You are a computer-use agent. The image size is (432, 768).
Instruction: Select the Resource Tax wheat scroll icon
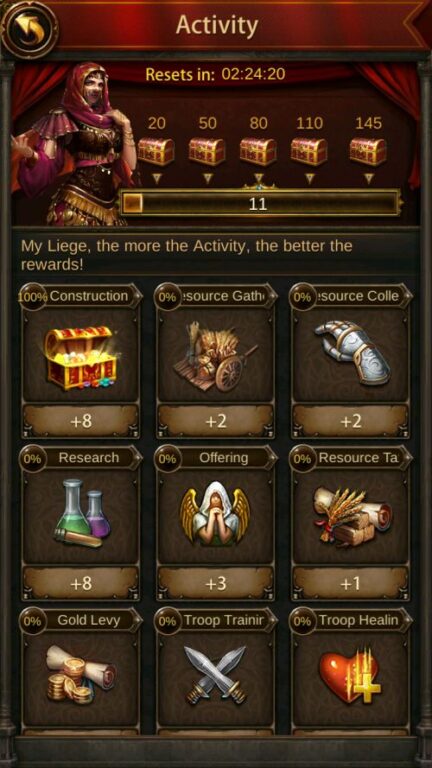[x=352, y=515]
